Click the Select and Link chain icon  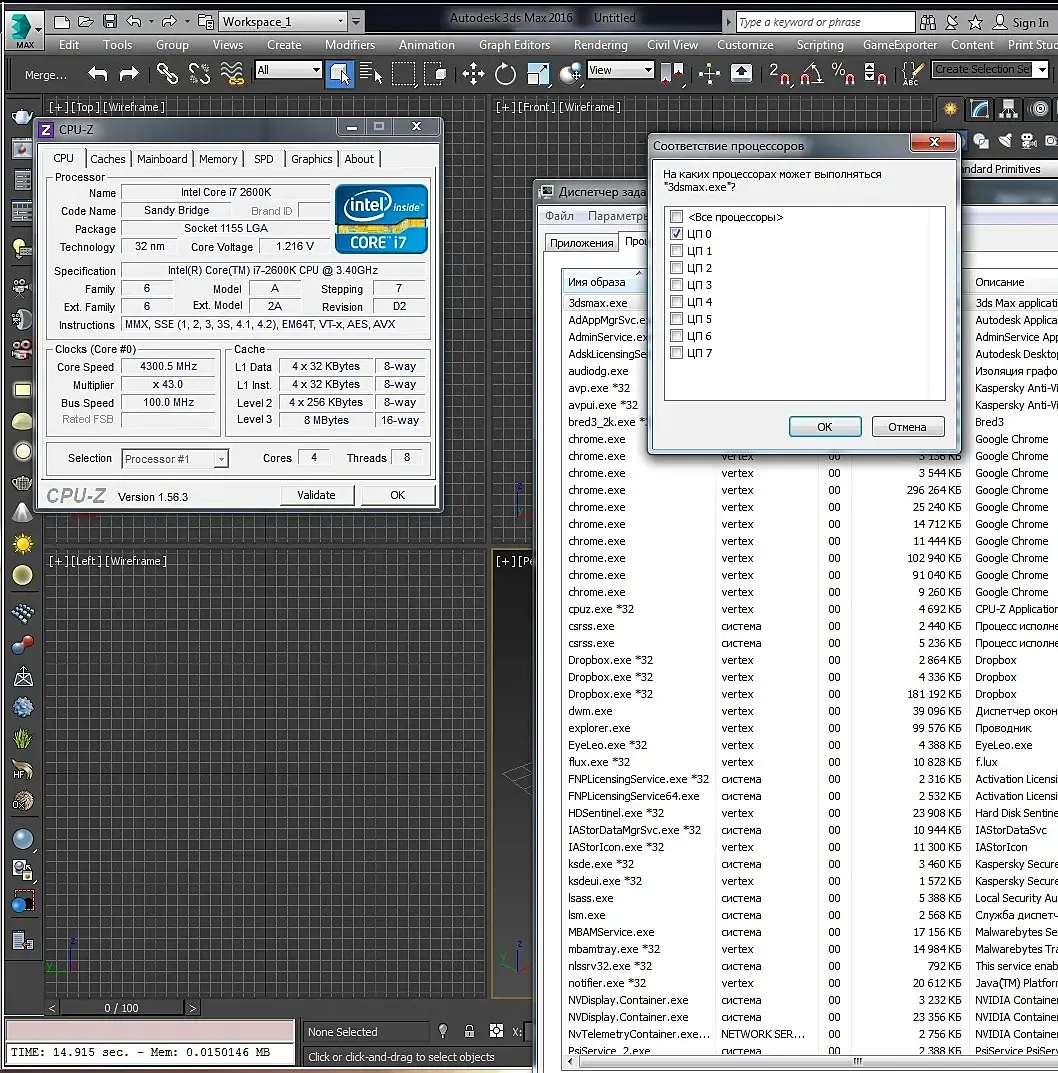tap(167, 73)
